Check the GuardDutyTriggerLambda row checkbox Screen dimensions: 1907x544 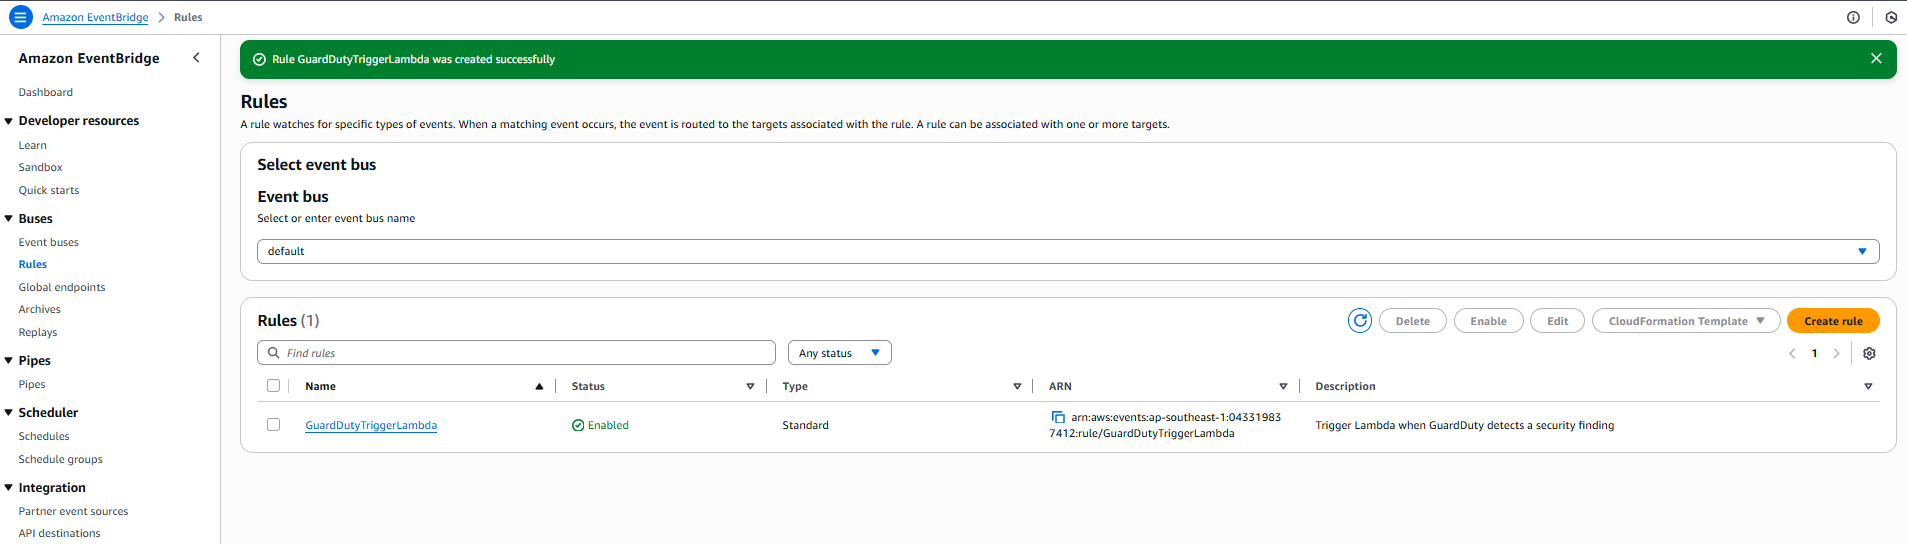273,425
